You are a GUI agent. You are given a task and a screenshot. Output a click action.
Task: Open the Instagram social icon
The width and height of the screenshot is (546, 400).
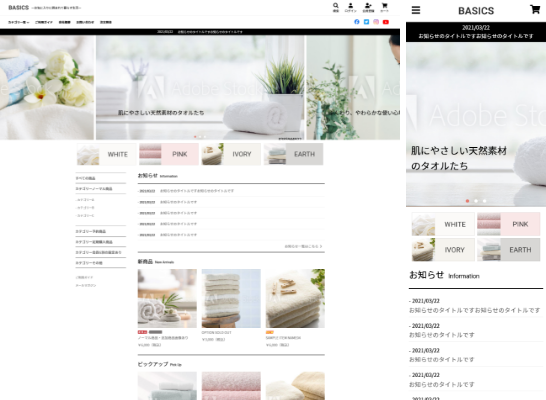click(376, 22)
